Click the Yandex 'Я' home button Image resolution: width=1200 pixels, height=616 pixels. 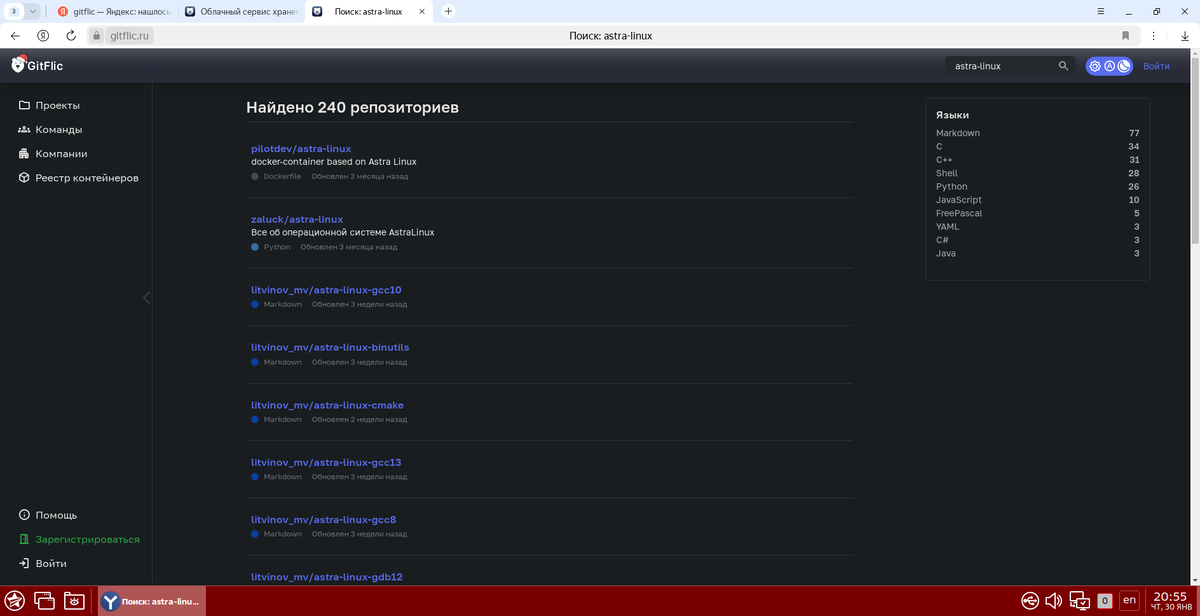tap(43, 35)
